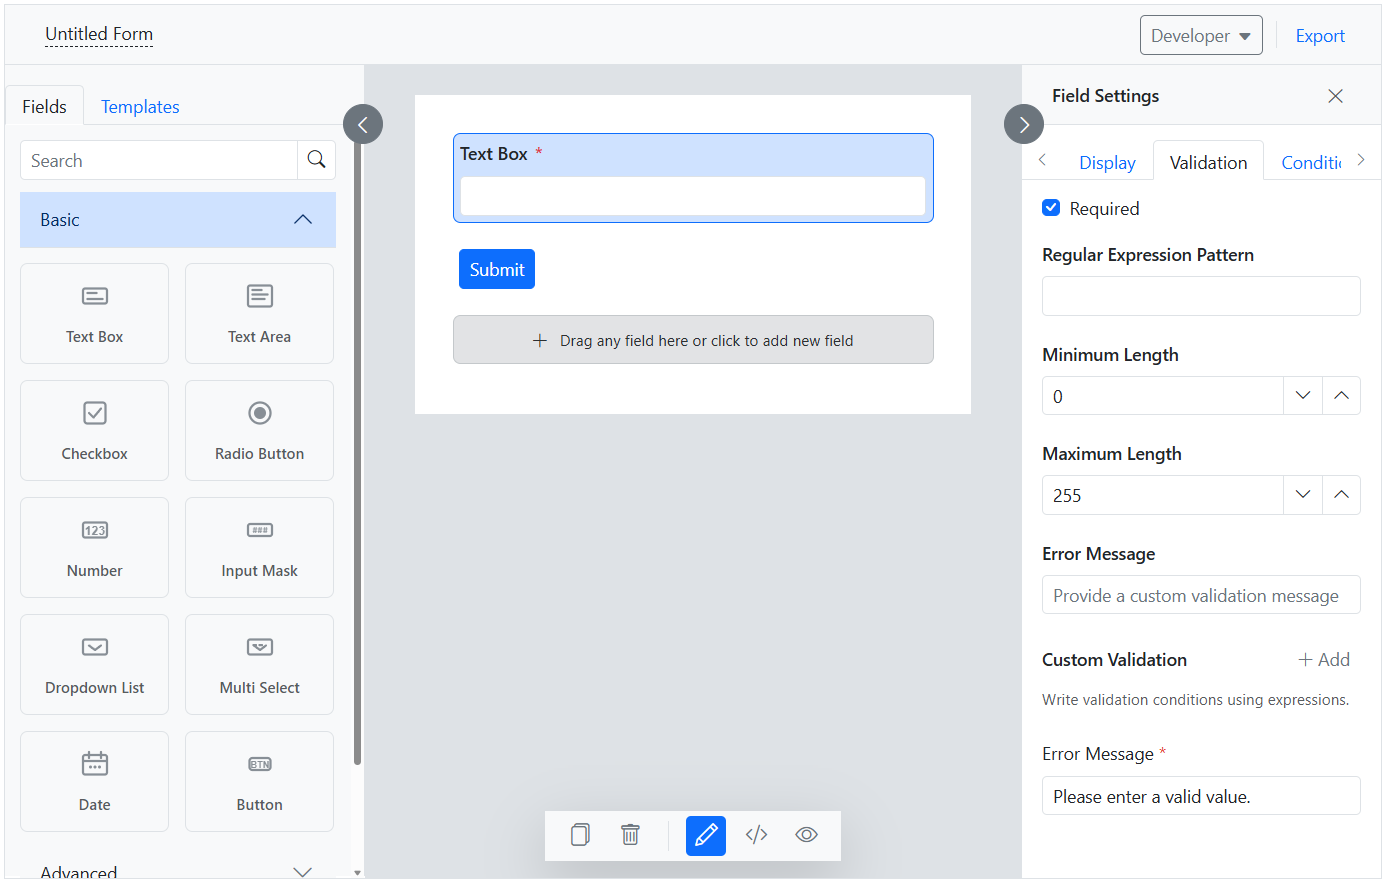Collapse the Field Settings panel with round arrow

click(x=1024, y=124)
